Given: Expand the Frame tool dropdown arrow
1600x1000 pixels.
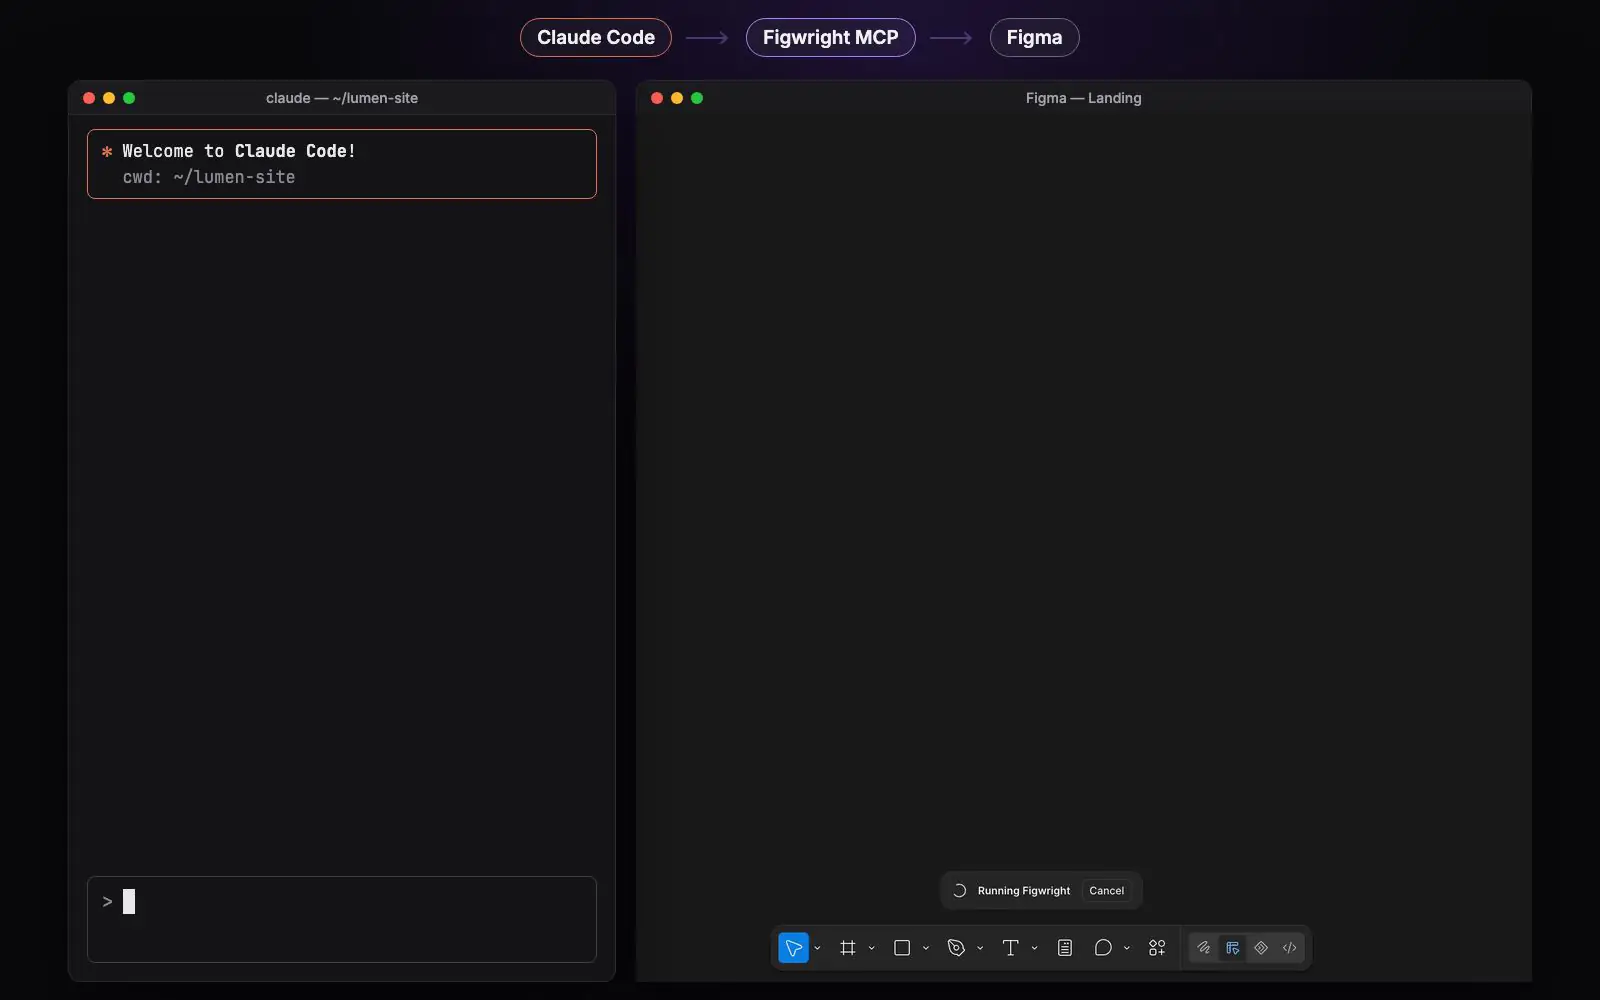Looking at the screenshot, I should click(x=872, y=948).
